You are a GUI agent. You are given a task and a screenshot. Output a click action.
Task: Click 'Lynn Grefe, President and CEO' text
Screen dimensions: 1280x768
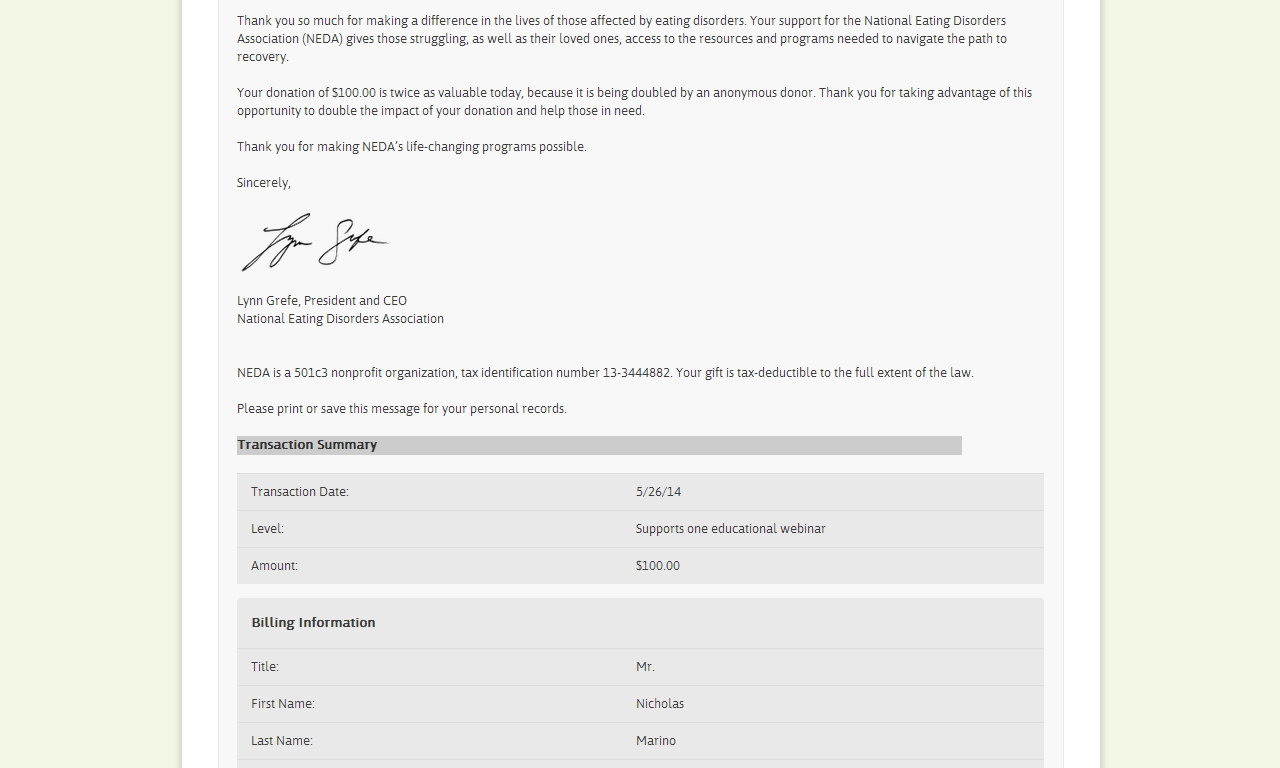[322, 301]
